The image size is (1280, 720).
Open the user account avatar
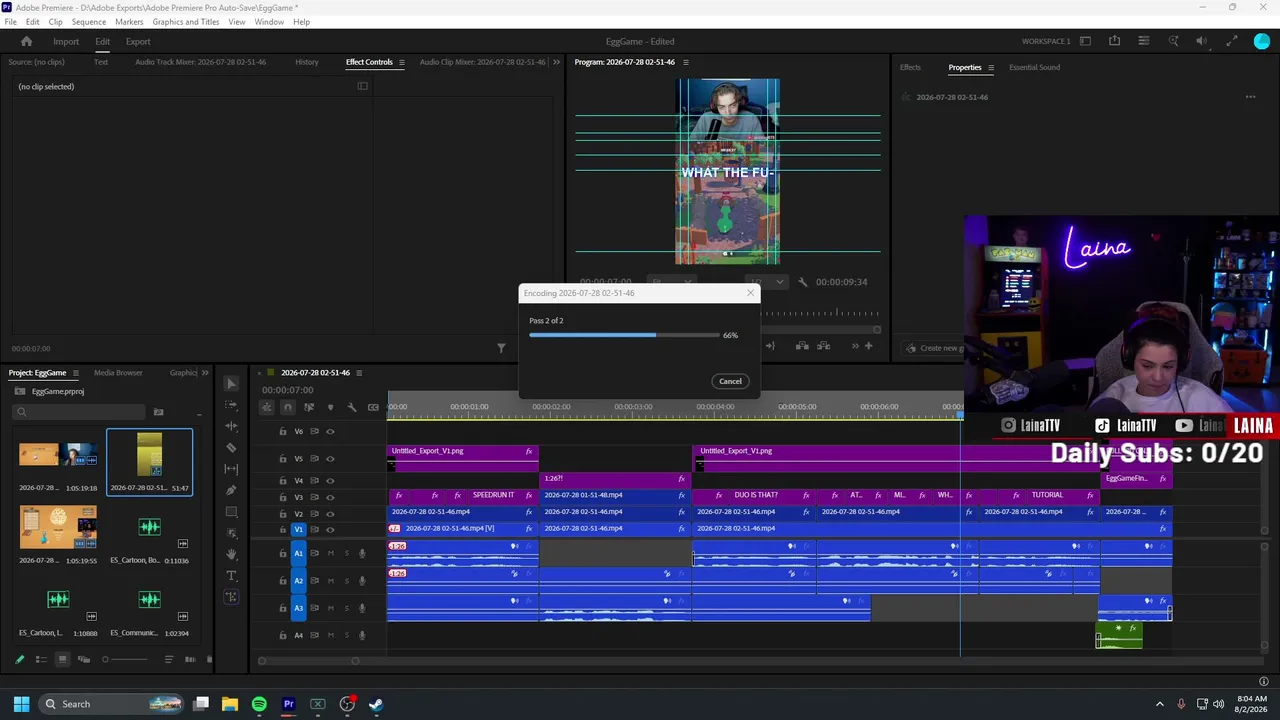tap(1262, 41)
